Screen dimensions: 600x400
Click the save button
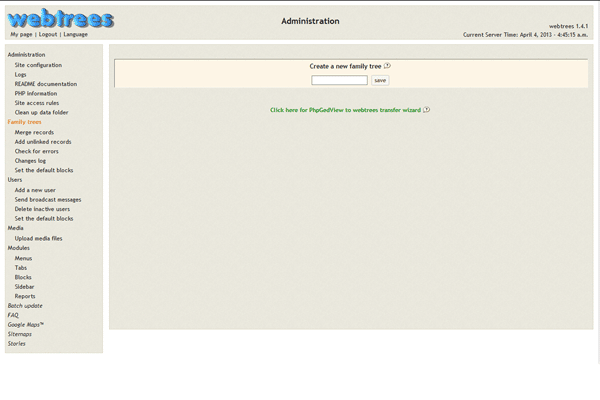(380, 80)
